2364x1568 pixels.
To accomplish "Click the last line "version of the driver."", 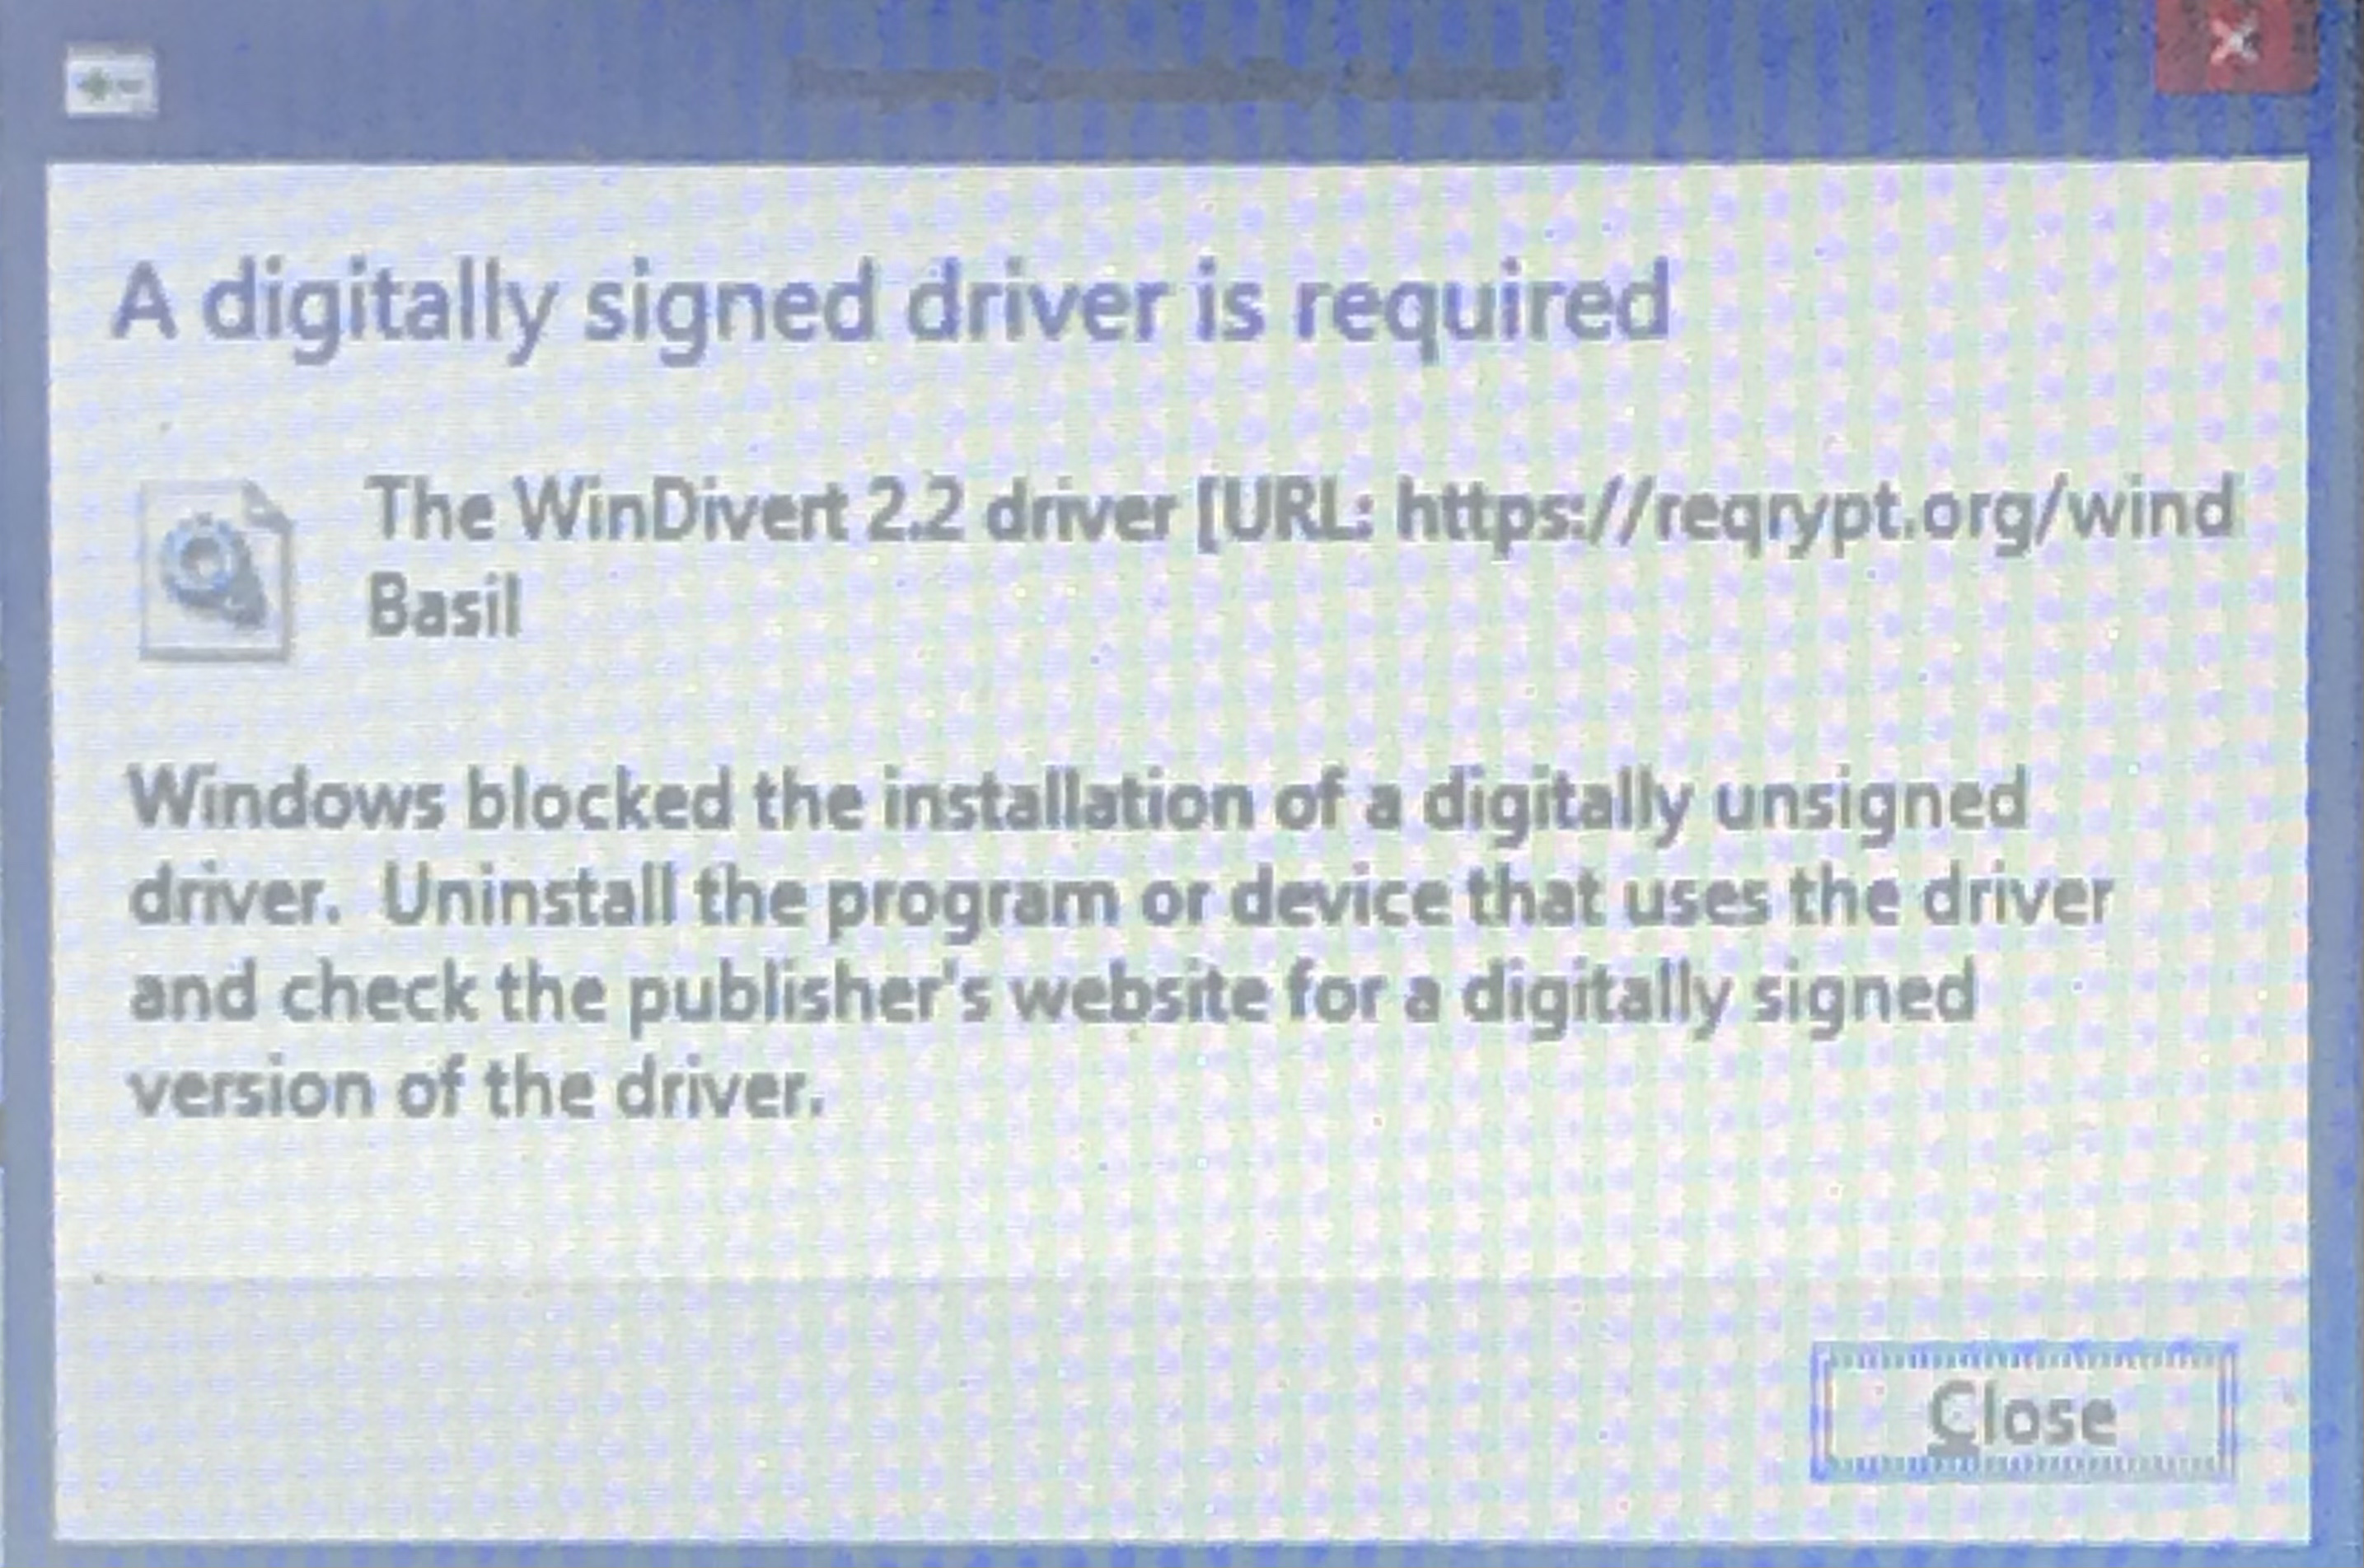I will point(477,1089).
